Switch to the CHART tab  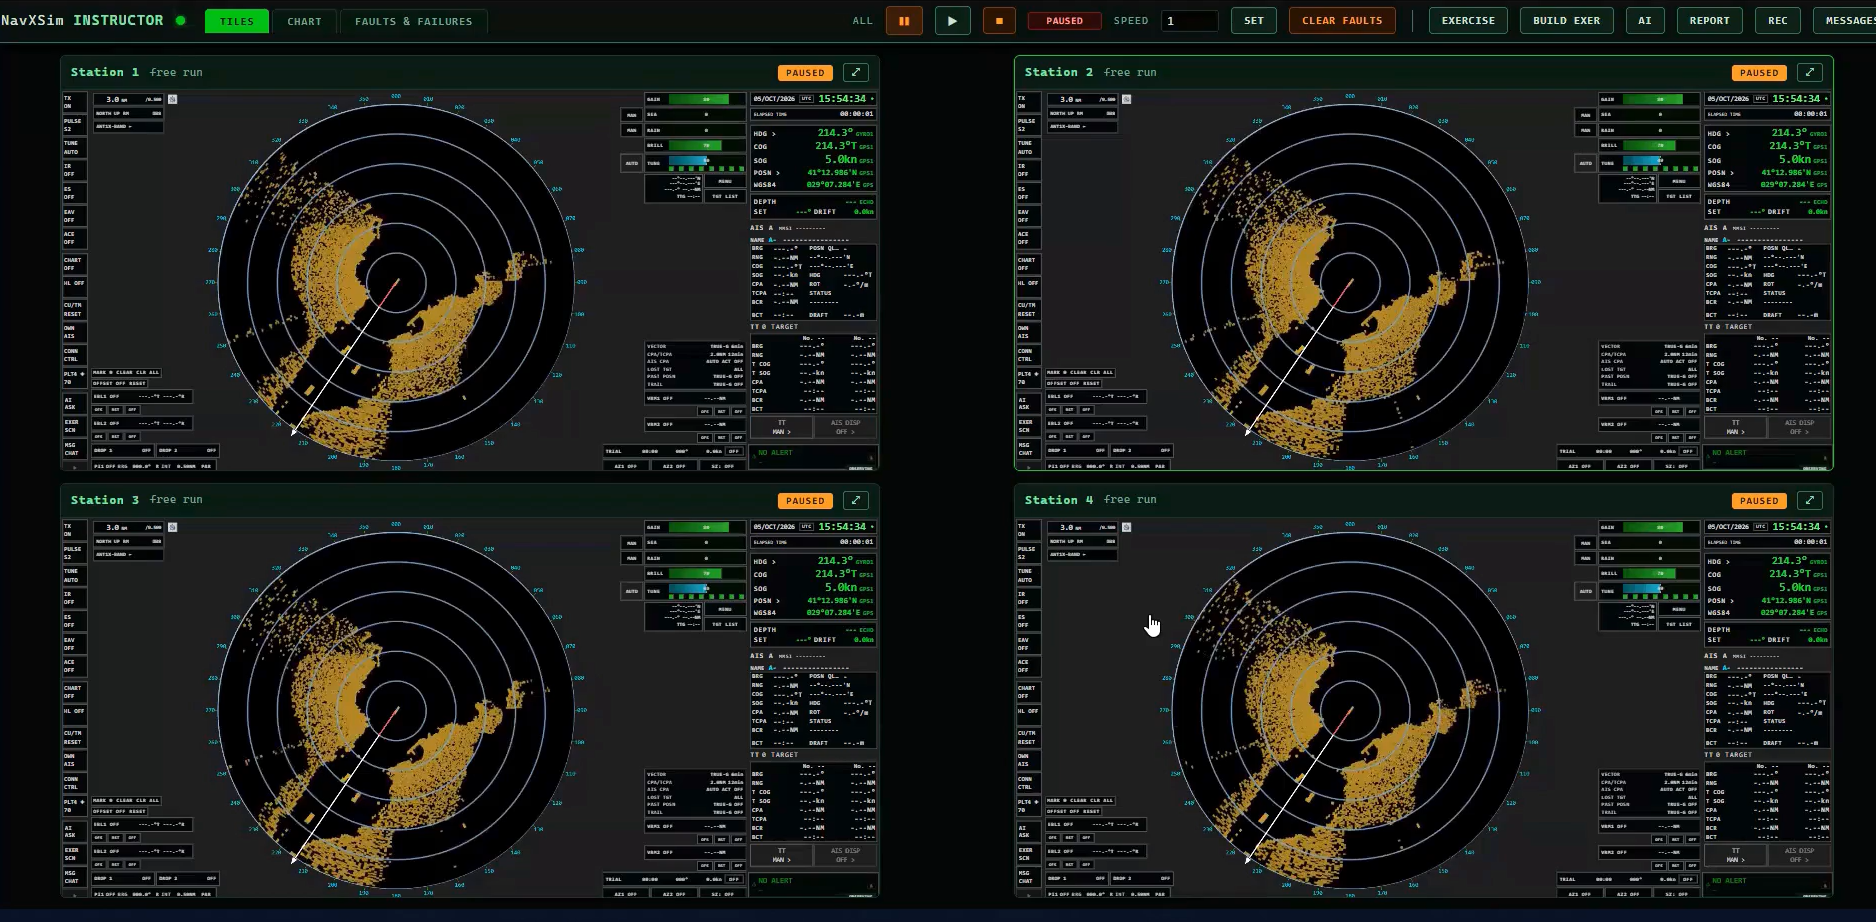click(x=305, y=21)
